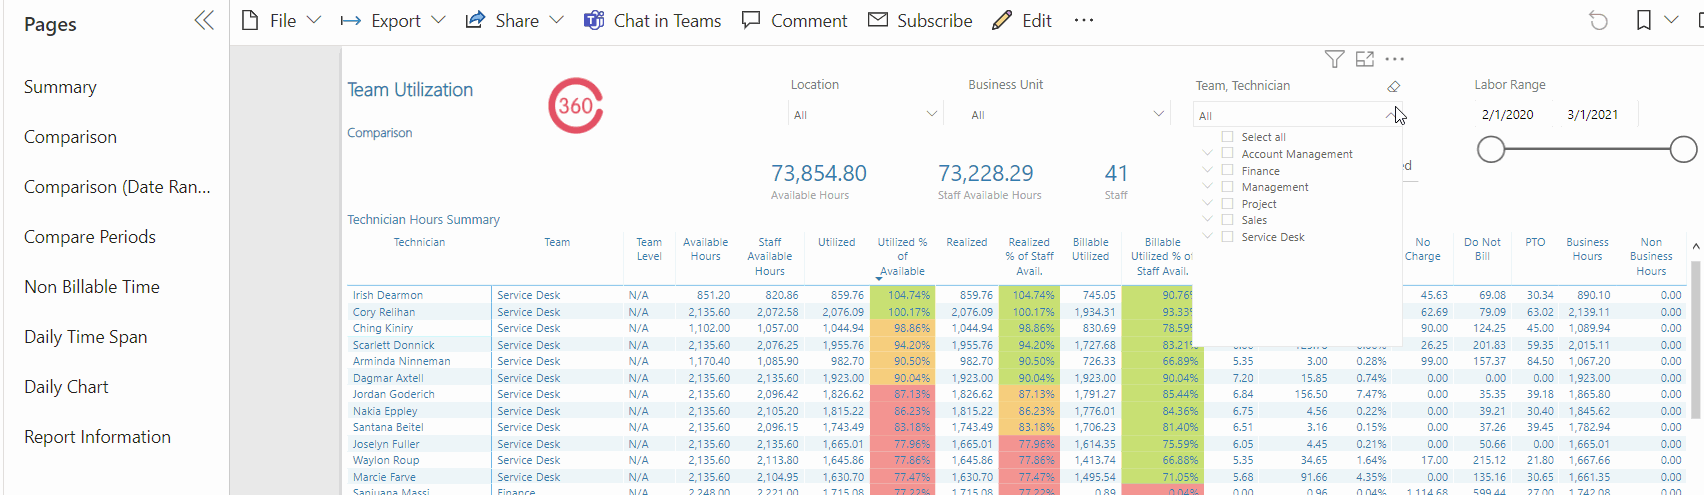Click the 360 logo image

[x=575, y=106]
